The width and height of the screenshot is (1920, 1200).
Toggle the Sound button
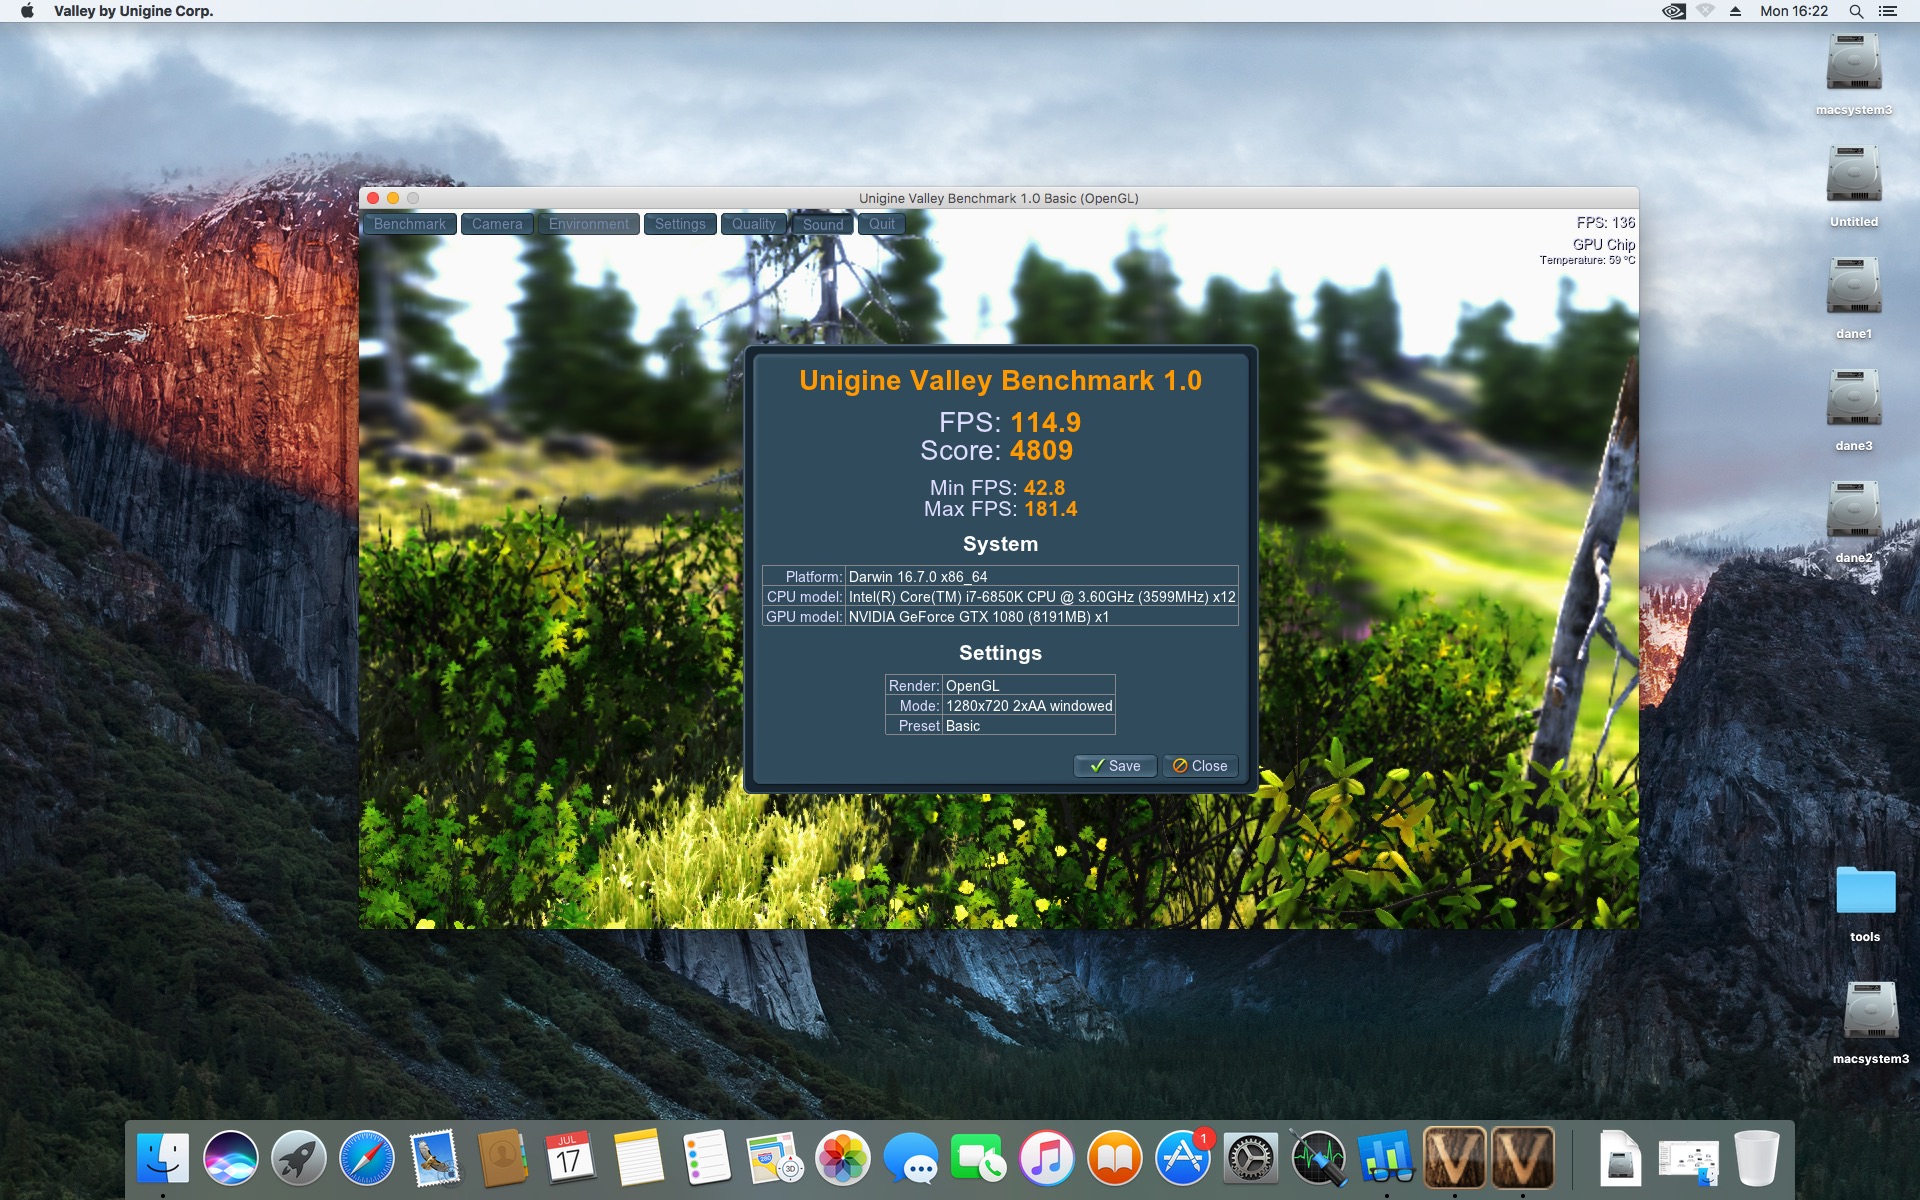click(823, 224)
